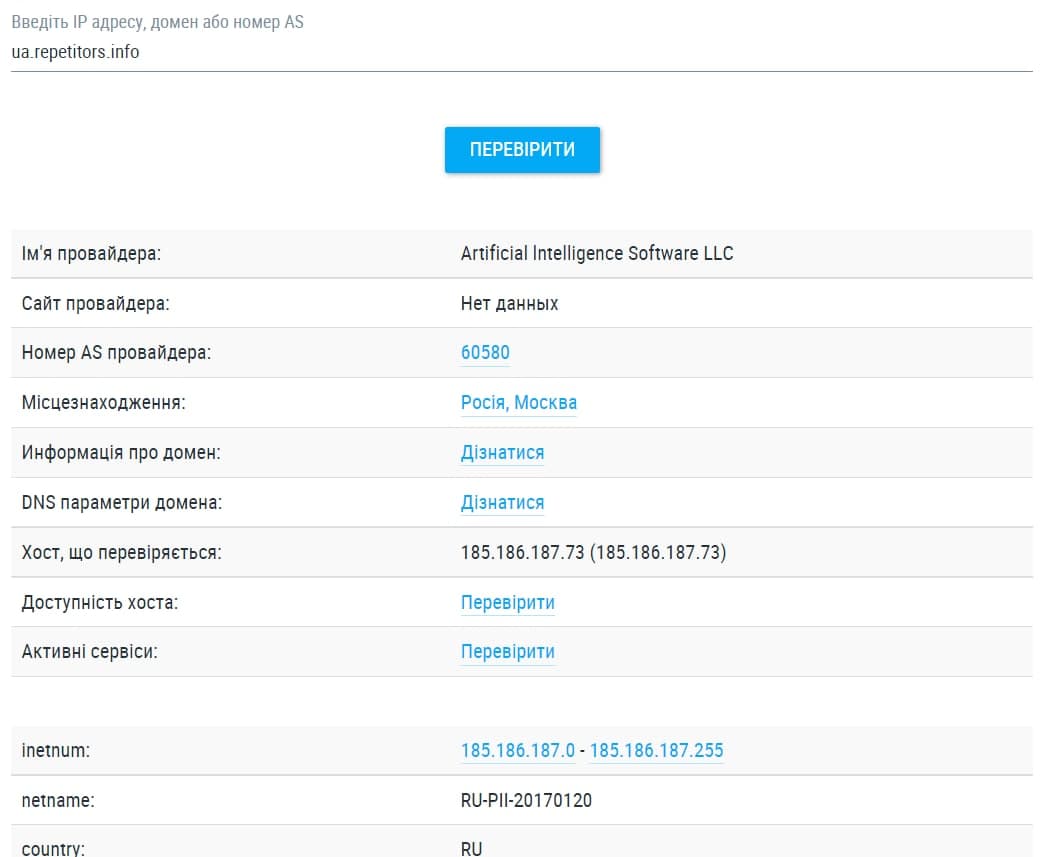Click the netname value RU-PII-20170120

526,800
